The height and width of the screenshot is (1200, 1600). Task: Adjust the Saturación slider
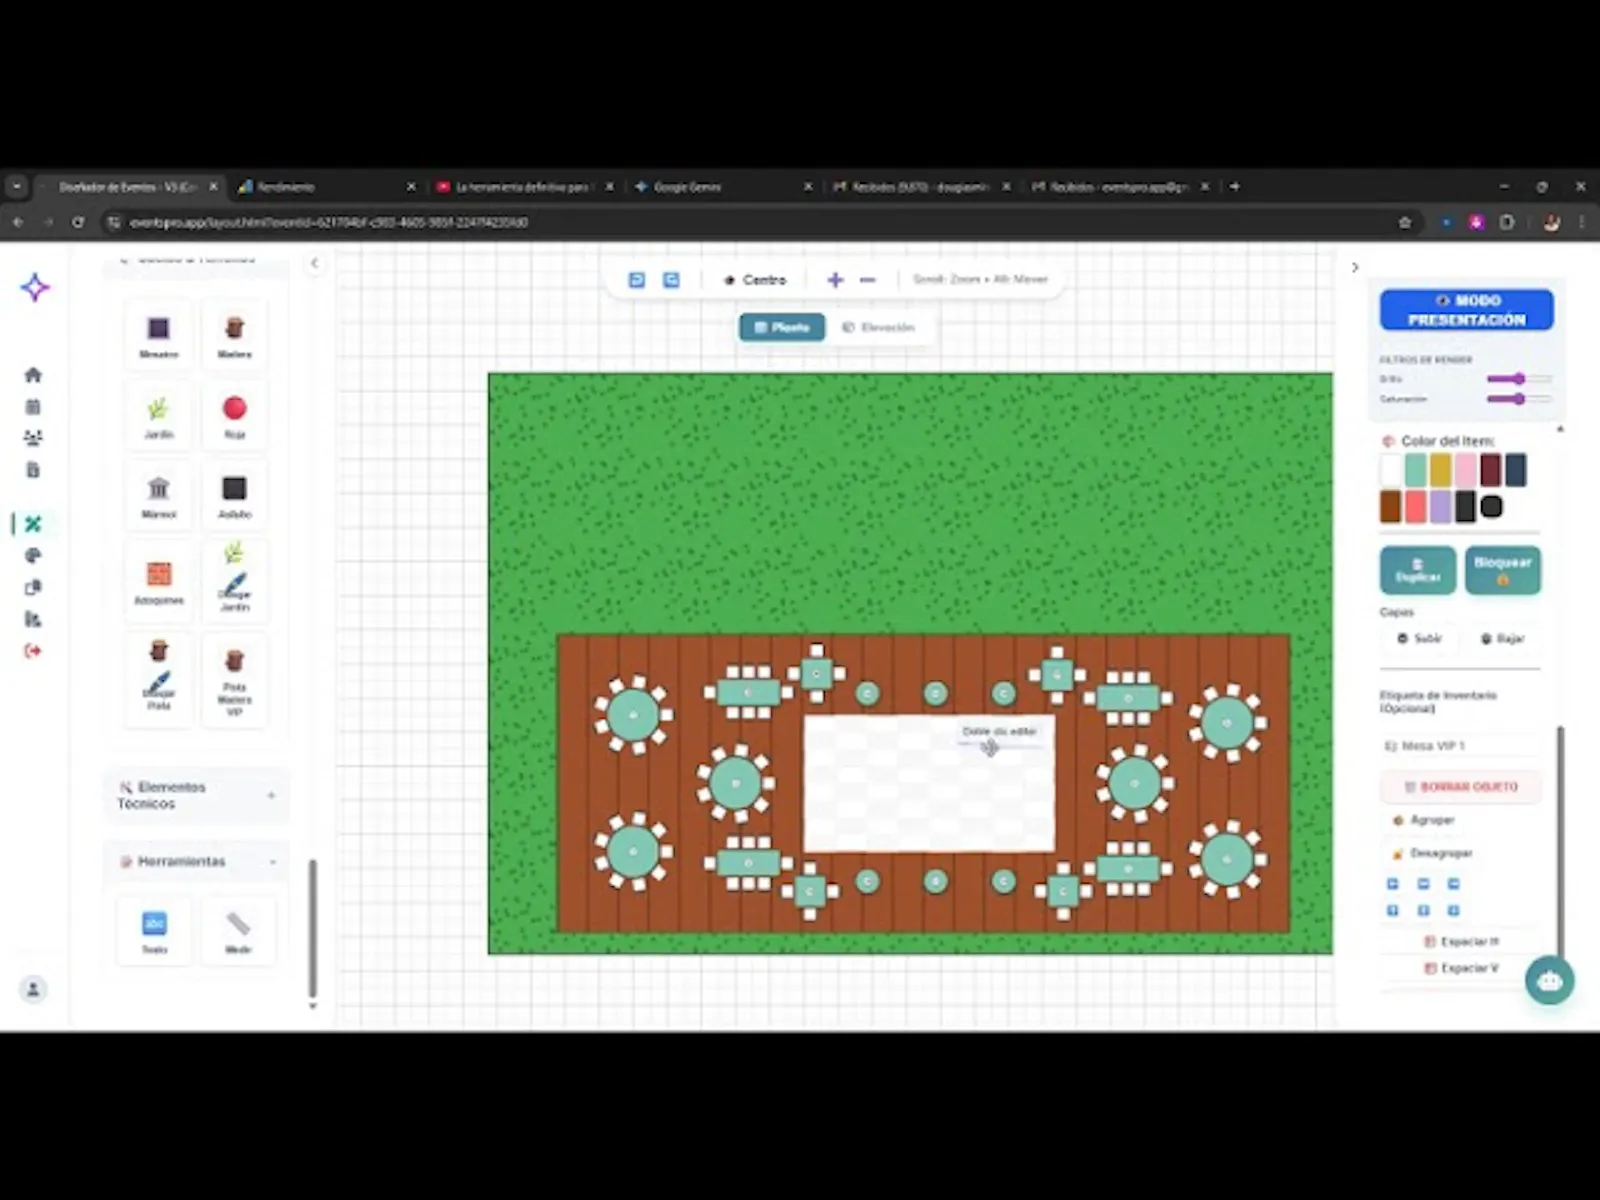(x=1518, y=399)
